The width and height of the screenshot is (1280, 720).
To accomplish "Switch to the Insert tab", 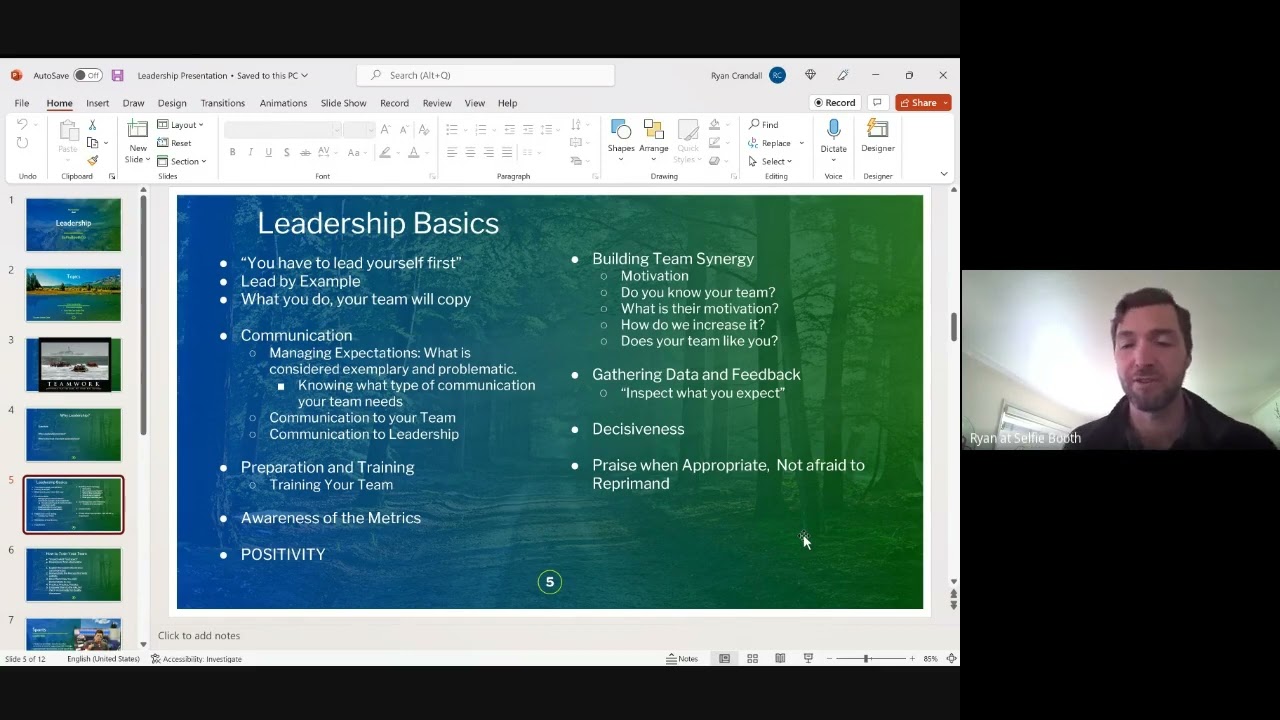I will click(x=97, y=103).
